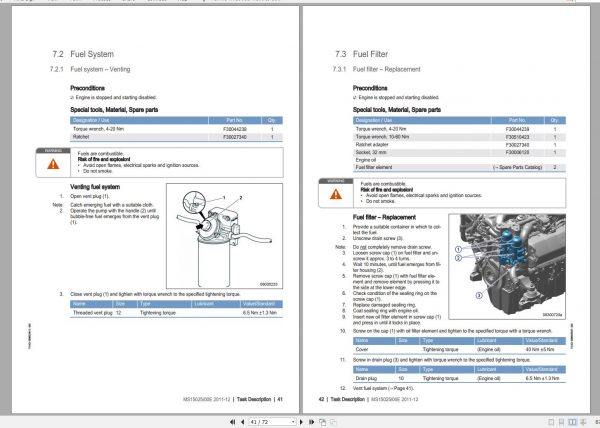Click 'Threaded vent plug' table cell
This screenshot has width=600, height=428.
point(93,313)
